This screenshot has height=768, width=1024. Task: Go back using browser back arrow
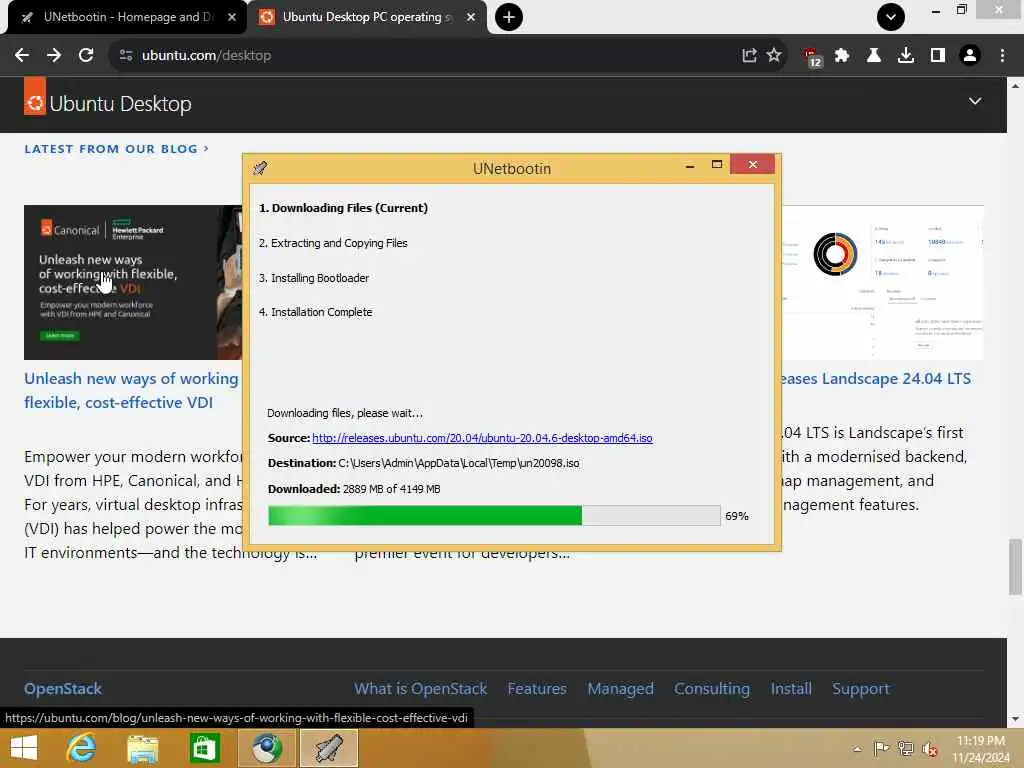pos(22,56)
